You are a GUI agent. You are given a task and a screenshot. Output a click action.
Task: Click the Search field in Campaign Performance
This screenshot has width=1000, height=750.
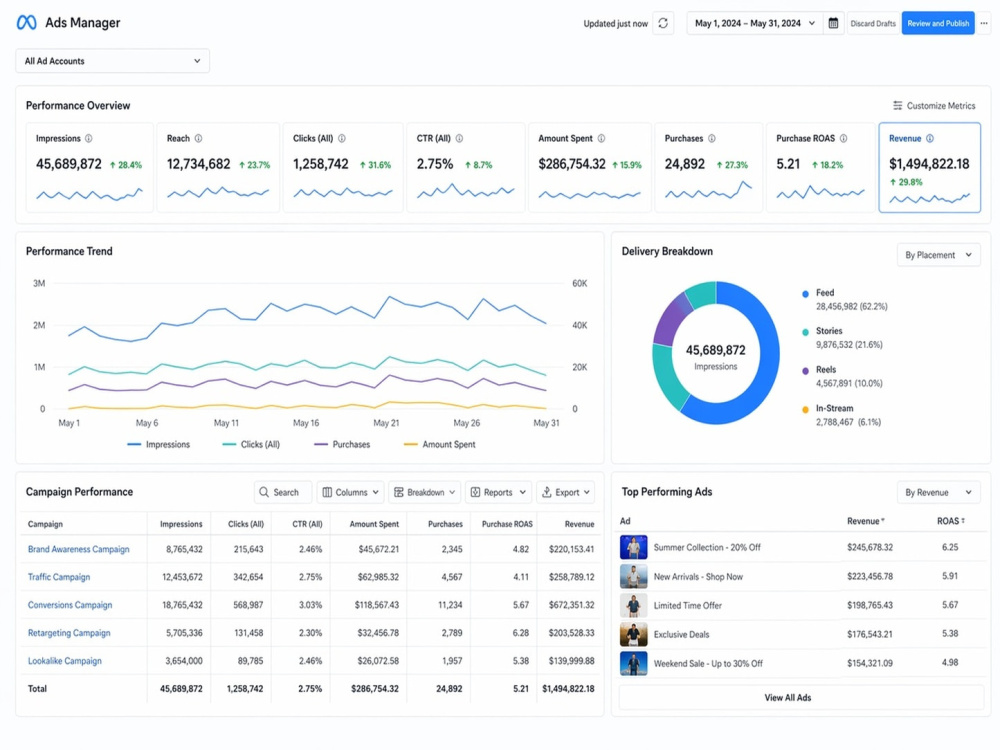283,492
